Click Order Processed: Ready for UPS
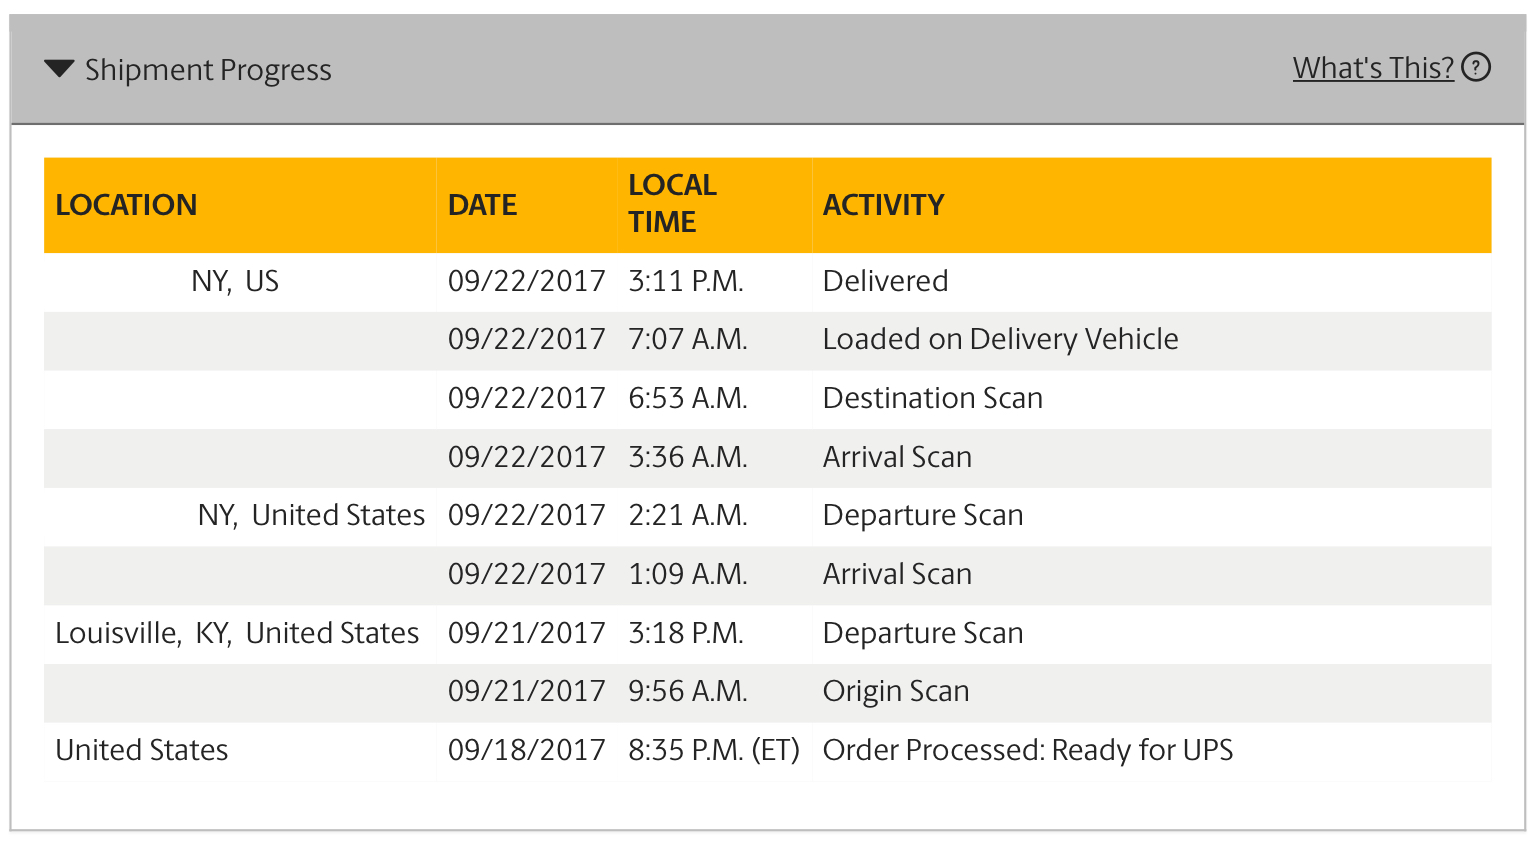The height and width of the screenshot is (847, 1536). pos(1028,750)
